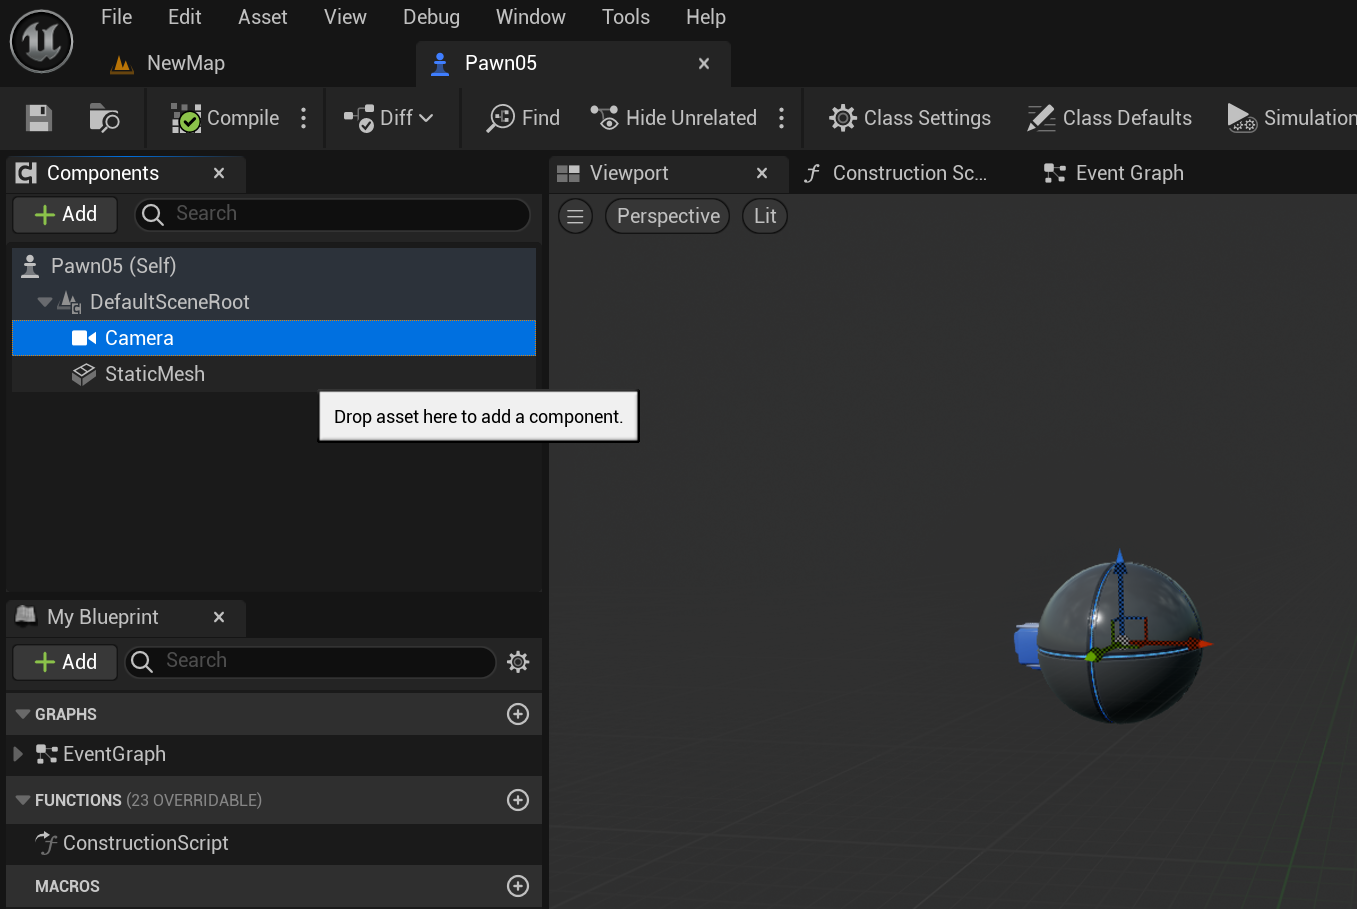This screenshot has height=909, width=1357.
Task: Close the Components panel
Action: coord(219,173)
